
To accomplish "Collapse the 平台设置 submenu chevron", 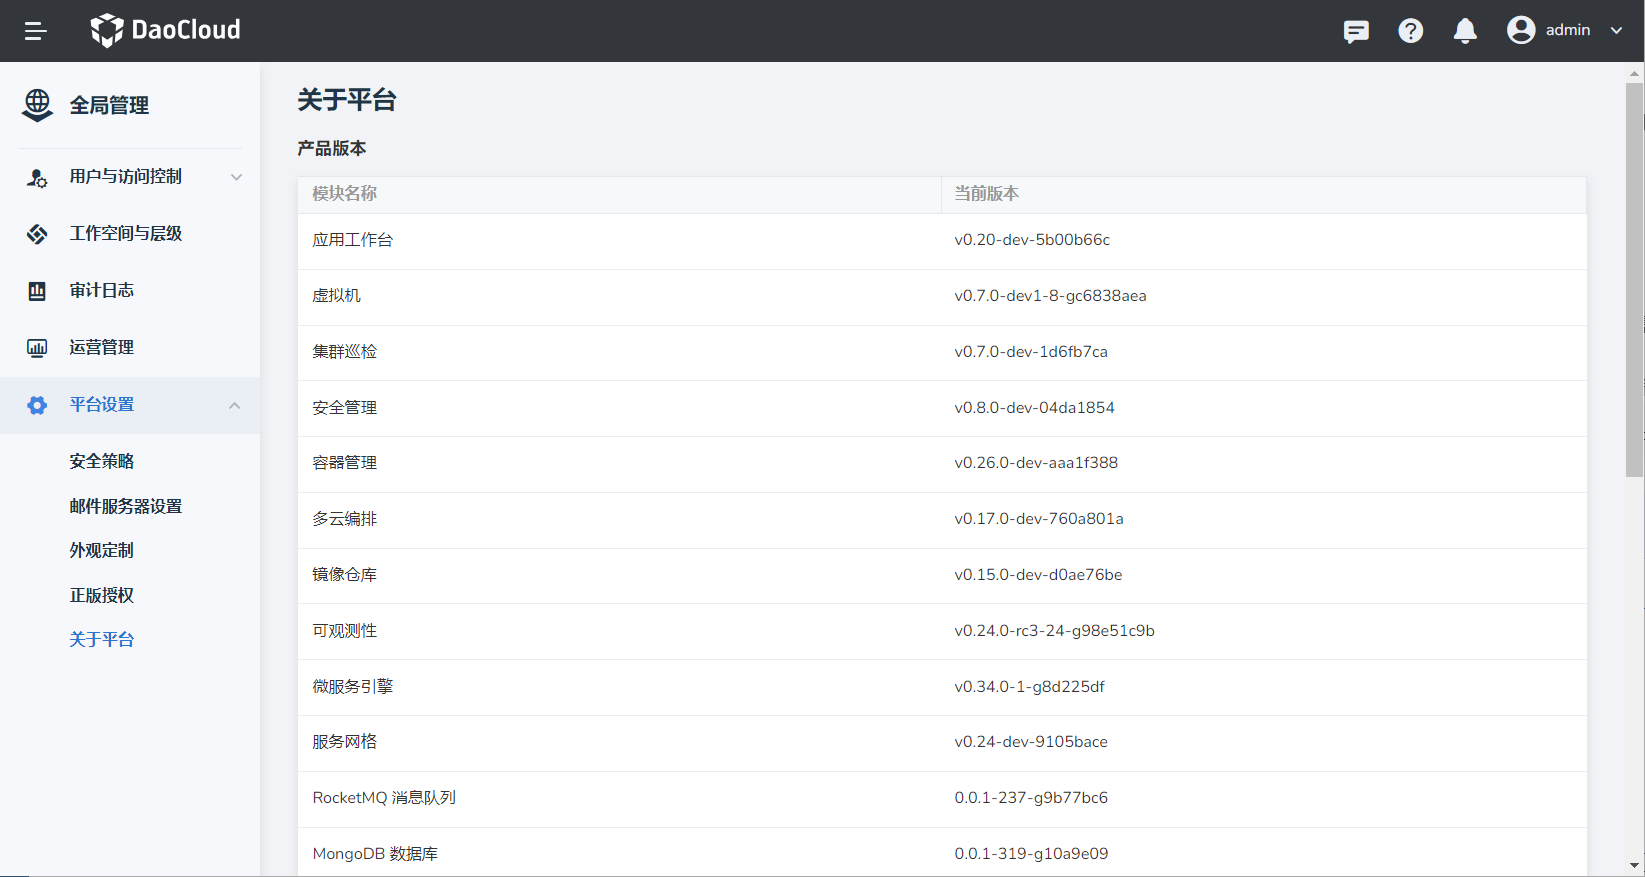I will pyautogui.click(x=235, y=405).
